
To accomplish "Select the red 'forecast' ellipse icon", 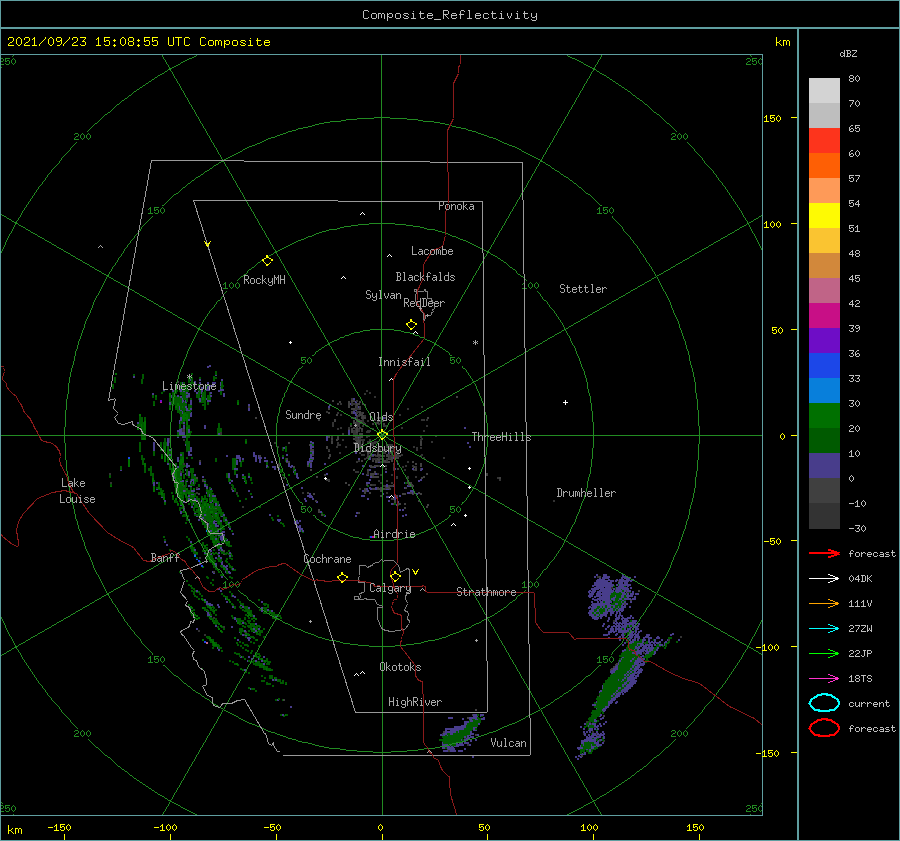I will 824,728.
